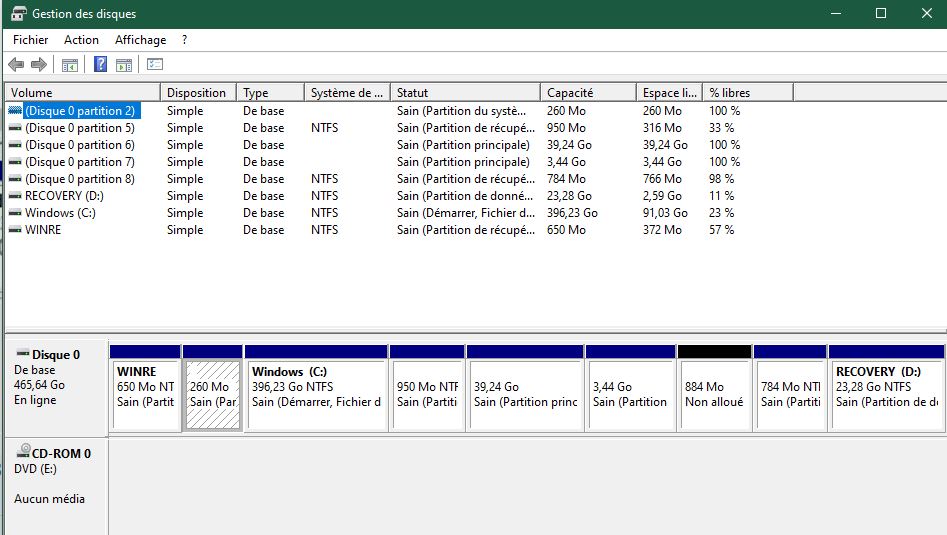Maximize the Gestion des disques window

coord(881,13)
